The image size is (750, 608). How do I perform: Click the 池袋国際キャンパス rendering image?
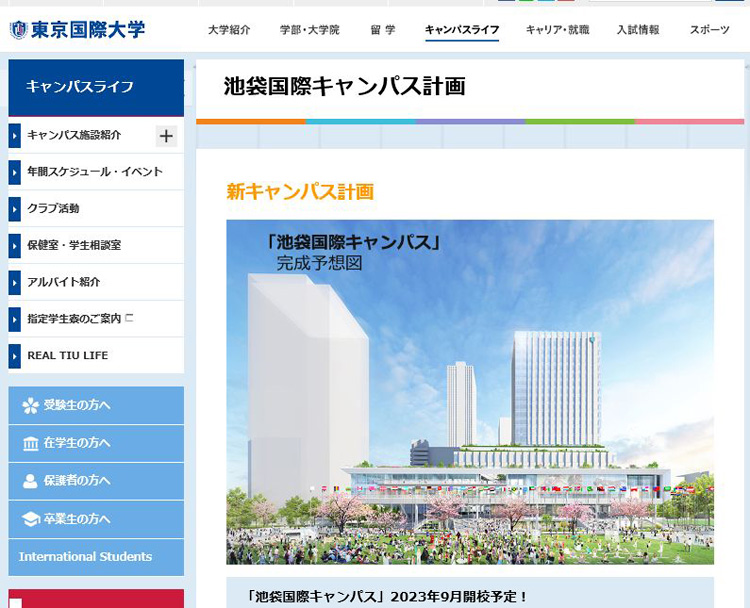(470, 392)
